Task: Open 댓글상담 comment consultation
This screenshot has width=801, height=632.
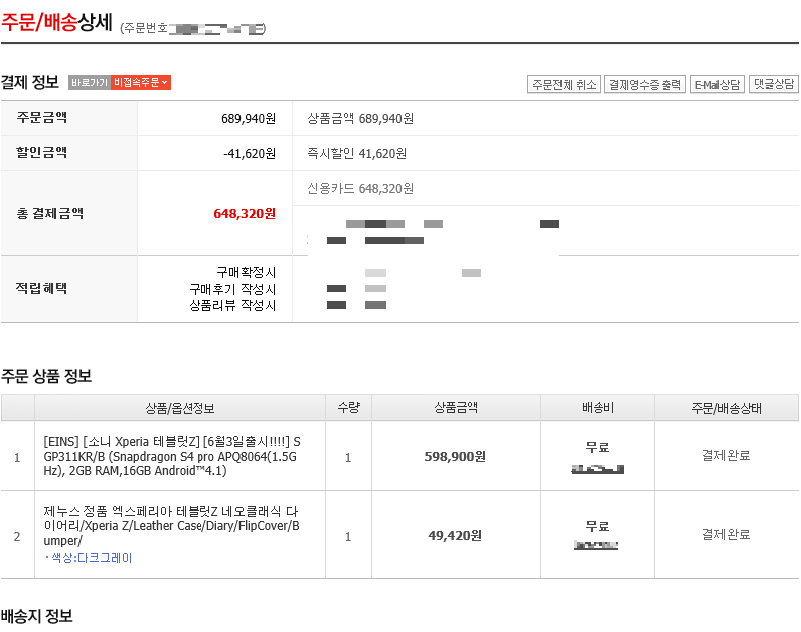Action: click(x=774, y=85)
